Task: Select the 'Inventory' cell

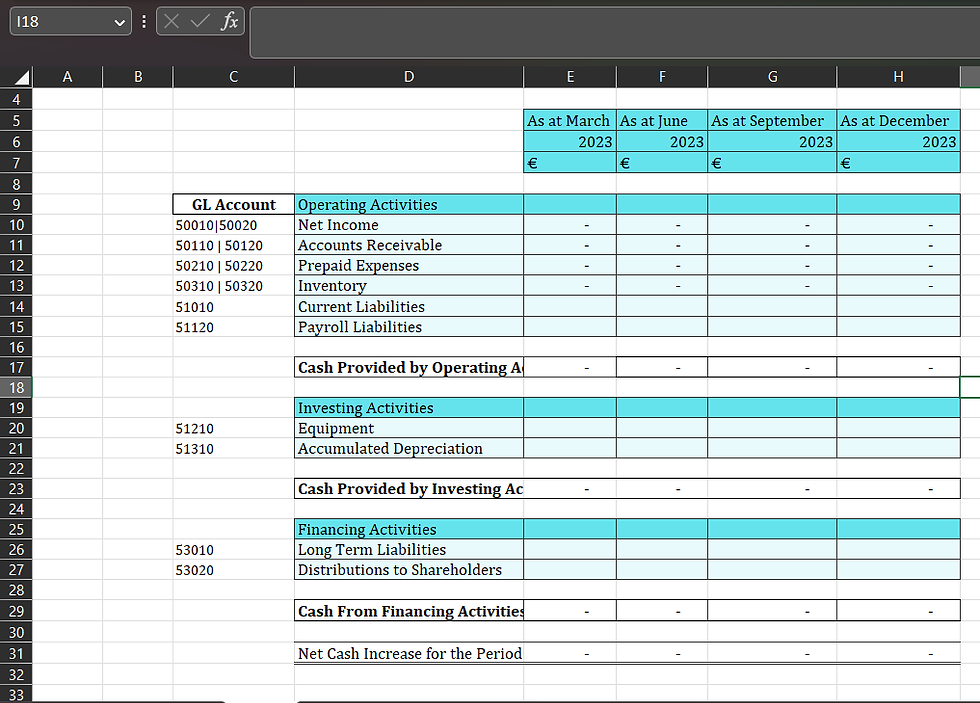Action: [409, 286]
